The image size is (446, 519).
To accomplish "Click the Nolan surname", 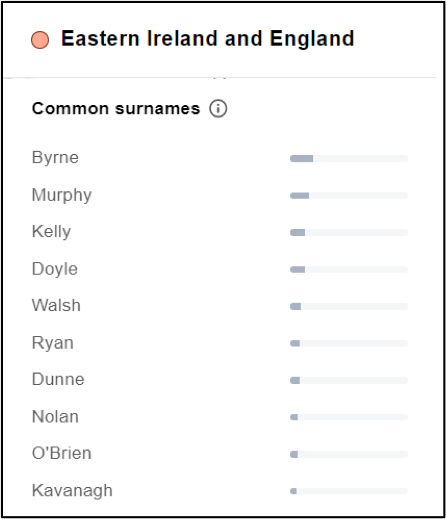I will pos(55,417).
